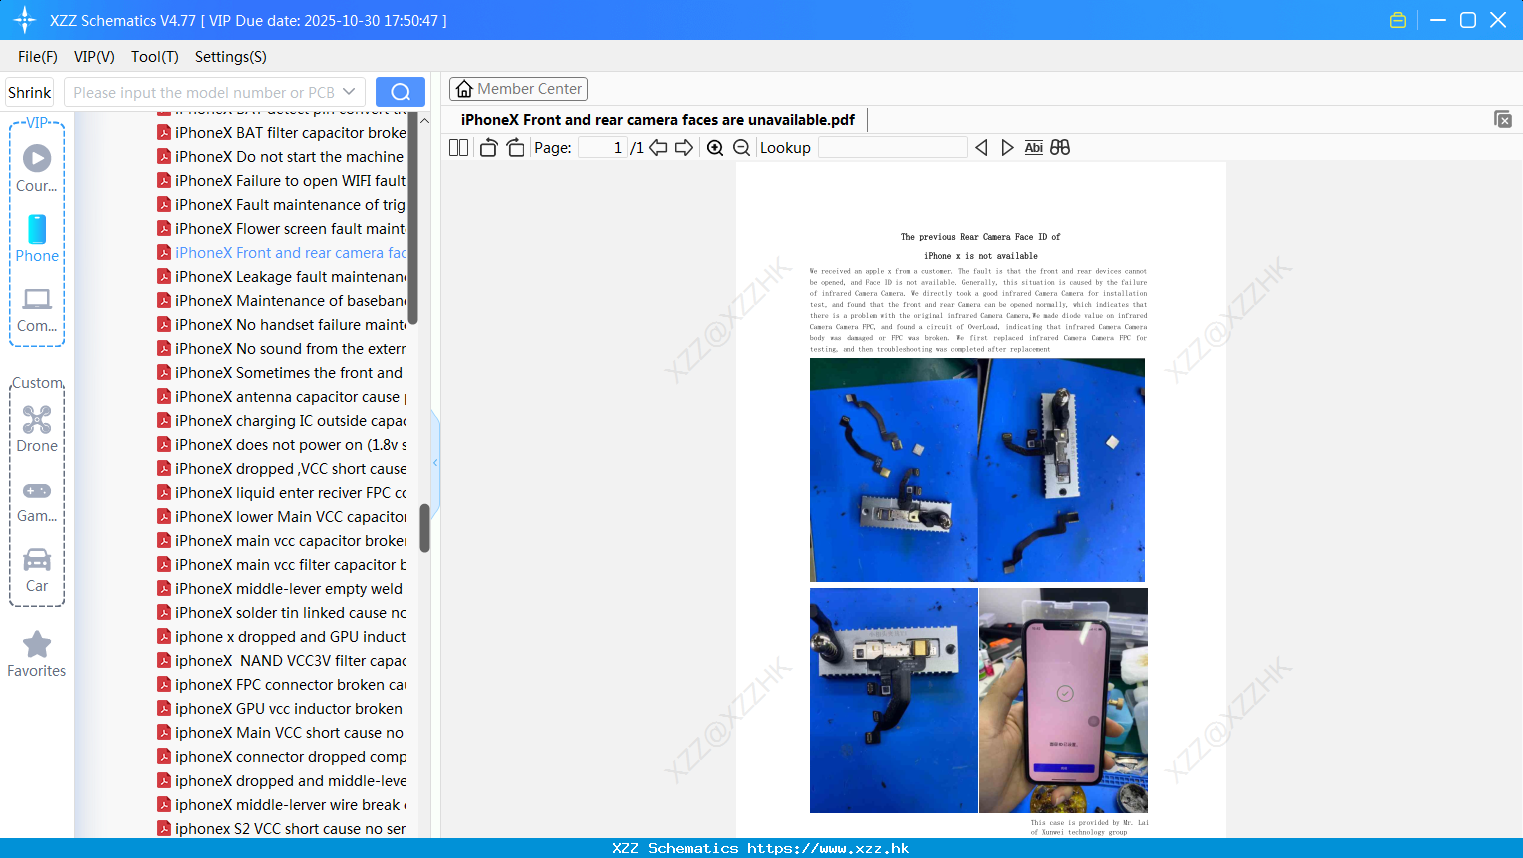The image size is (1523, 858).
Task: Open the Game console category
Action: tap(37, 500)
